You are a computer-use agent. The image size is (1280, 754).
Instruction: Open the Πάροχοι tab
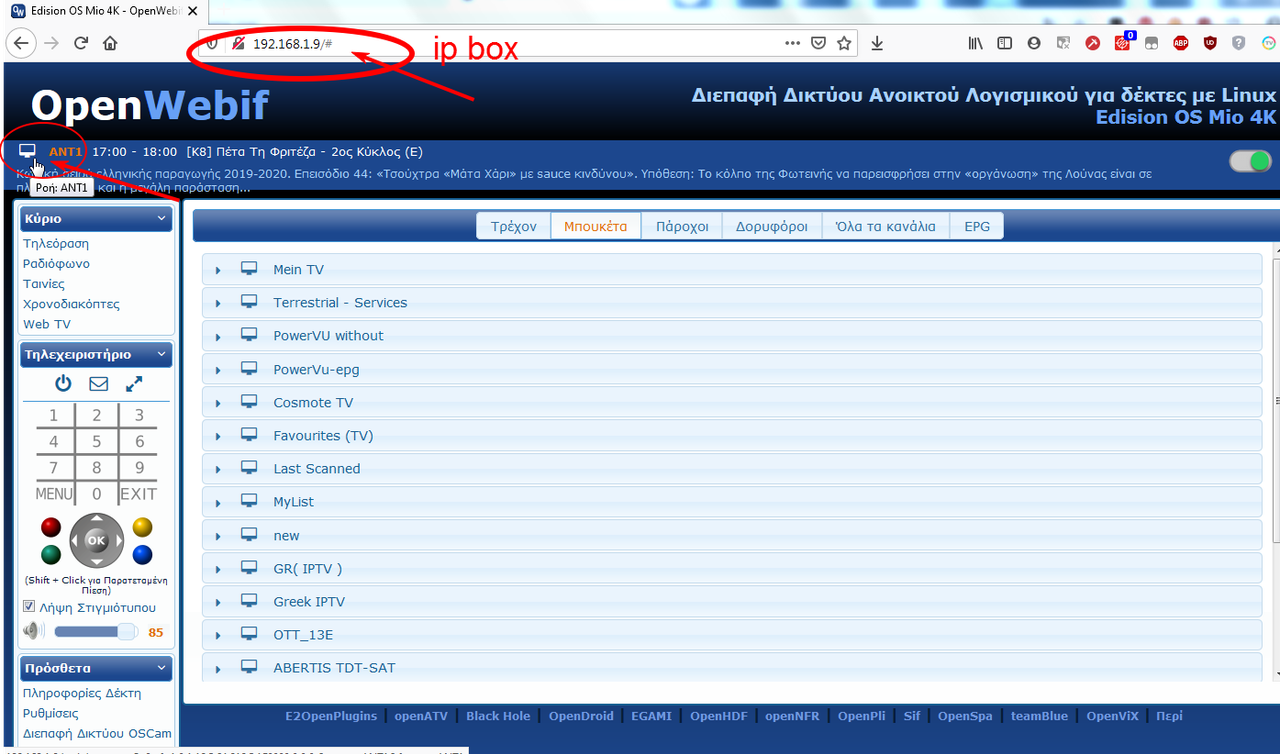(x=682, y=226)
